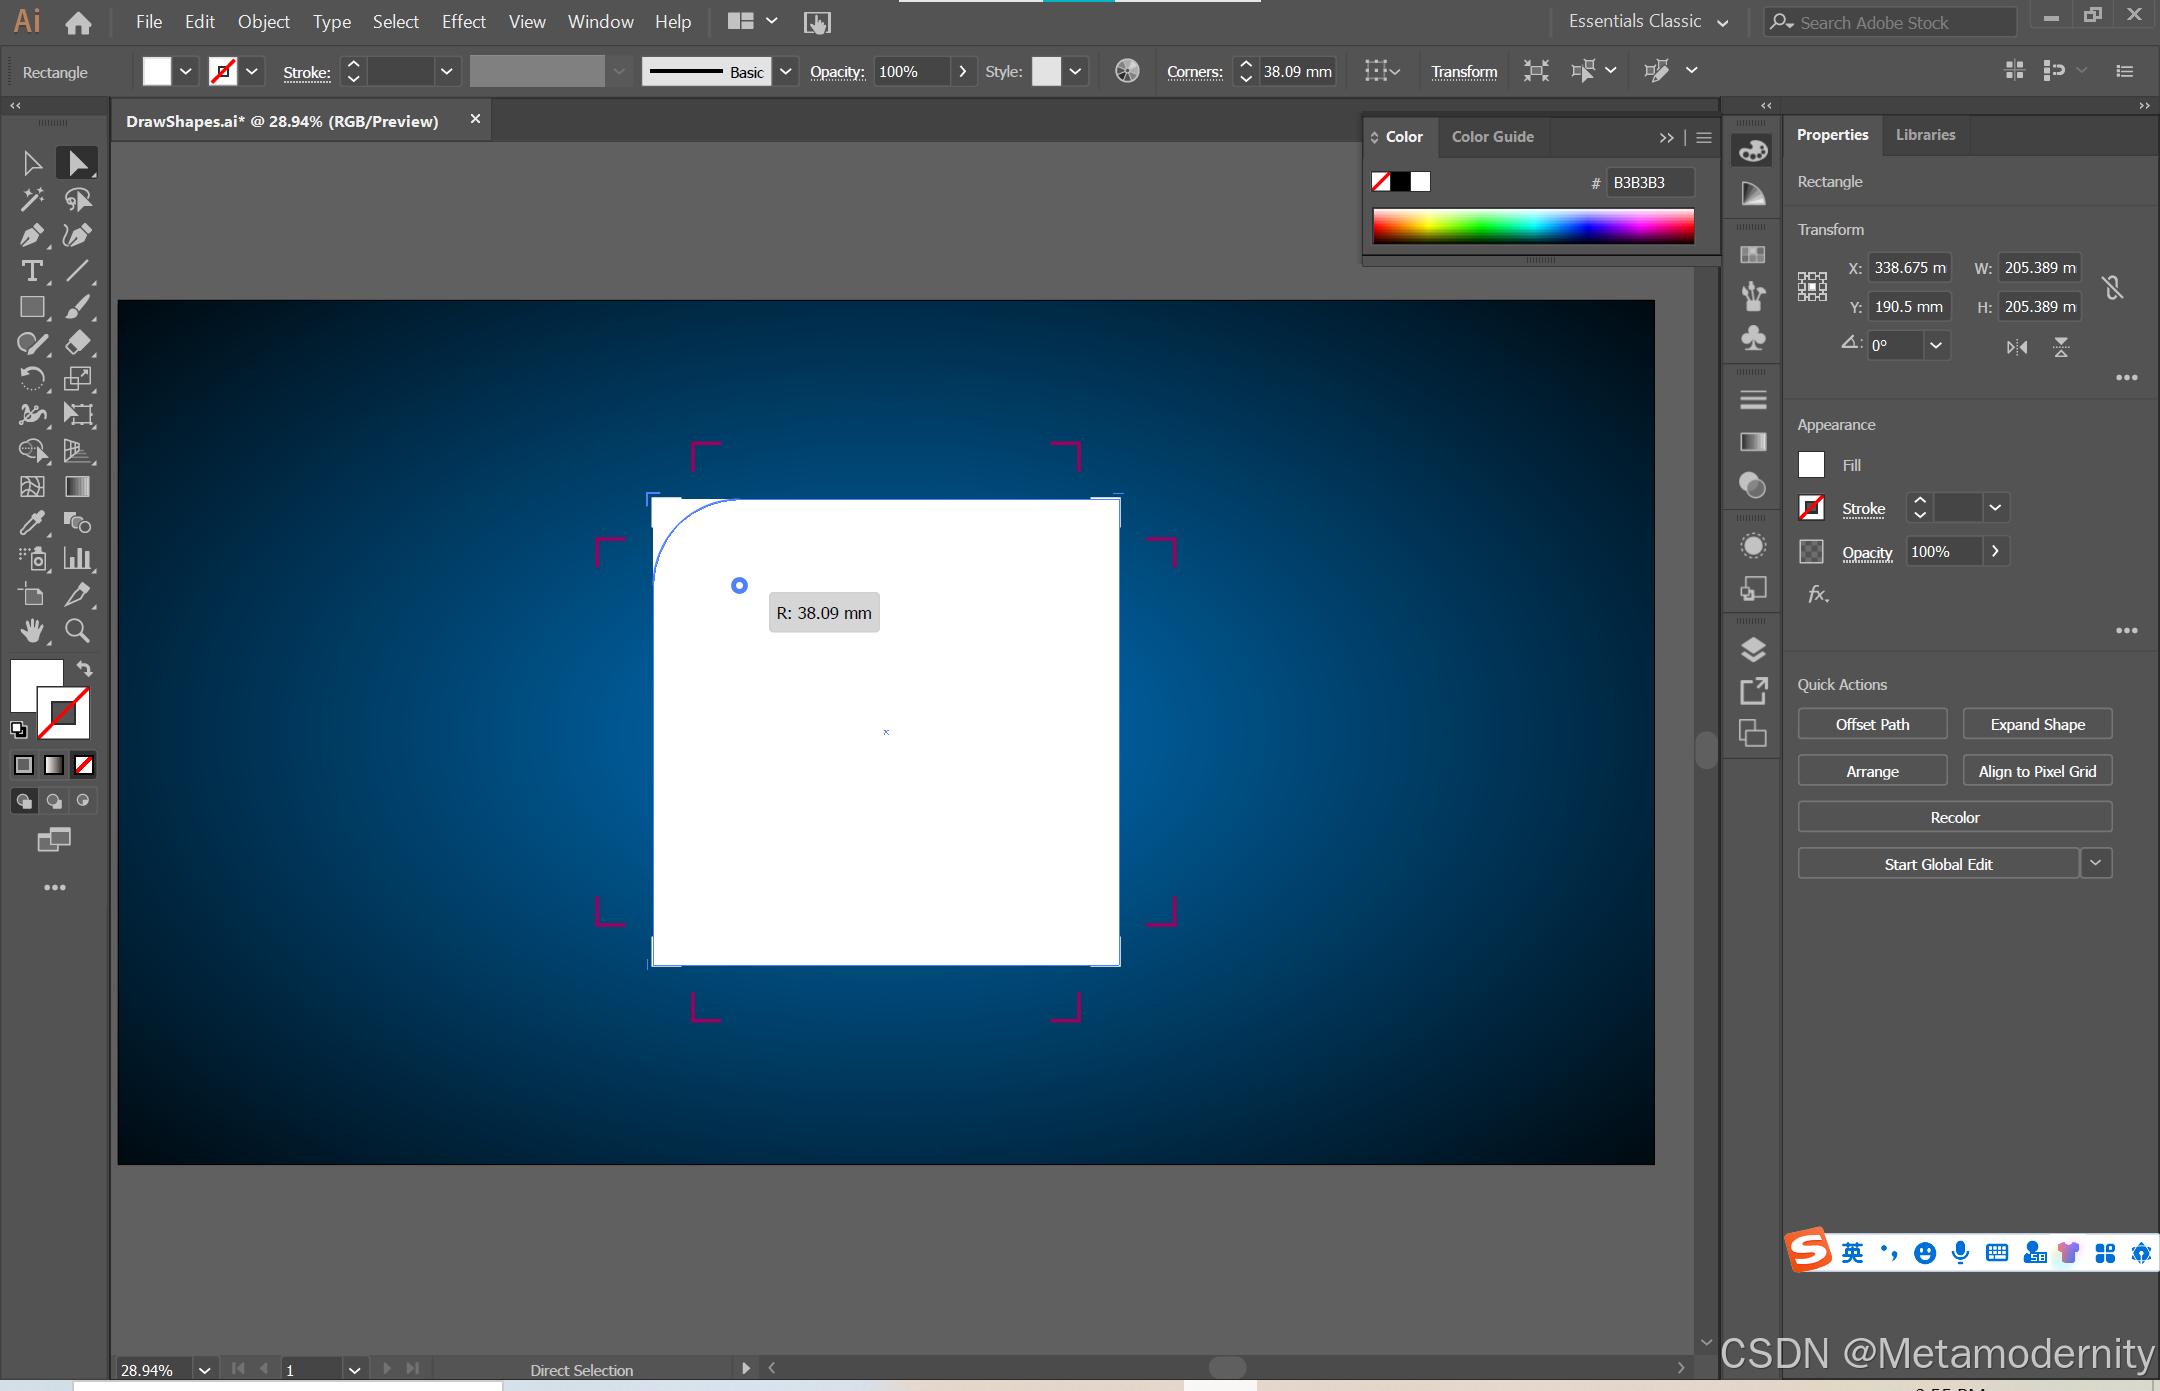Open Layers panel from side dock
2160x1391 pixels.
point(1752,649)
